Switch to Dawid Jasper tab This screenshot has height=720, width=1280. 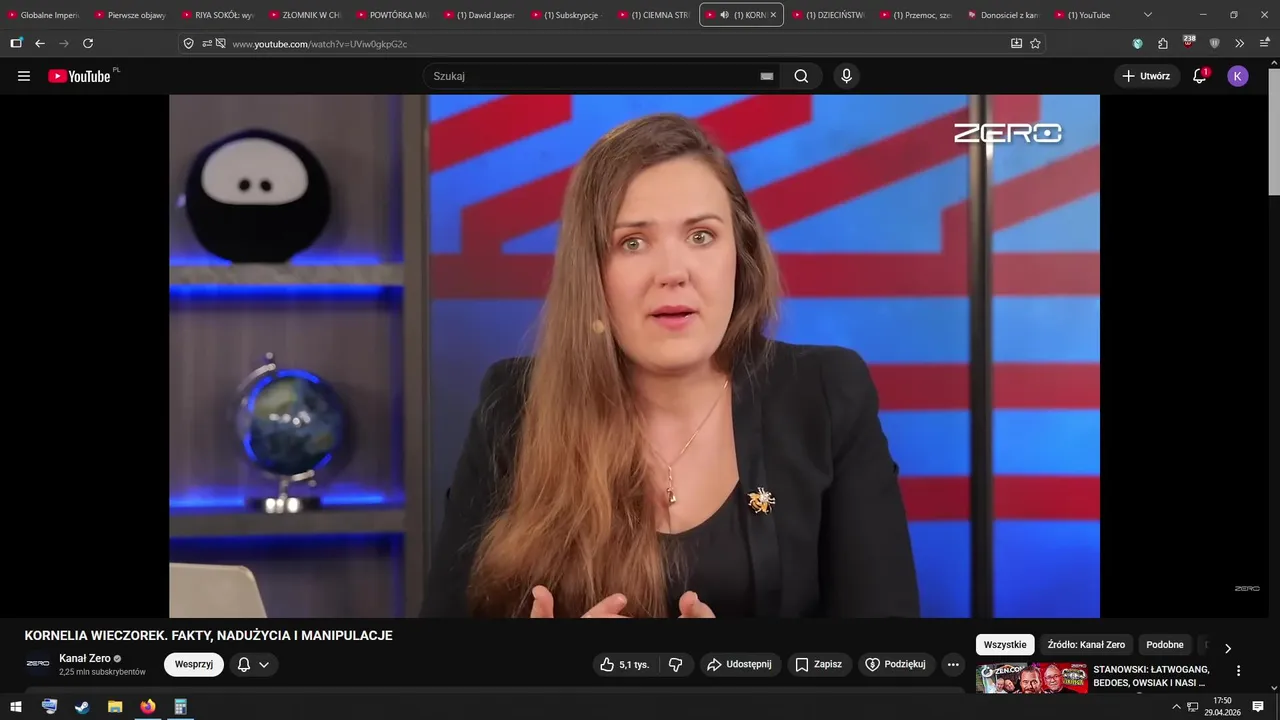tap(480, 15)
